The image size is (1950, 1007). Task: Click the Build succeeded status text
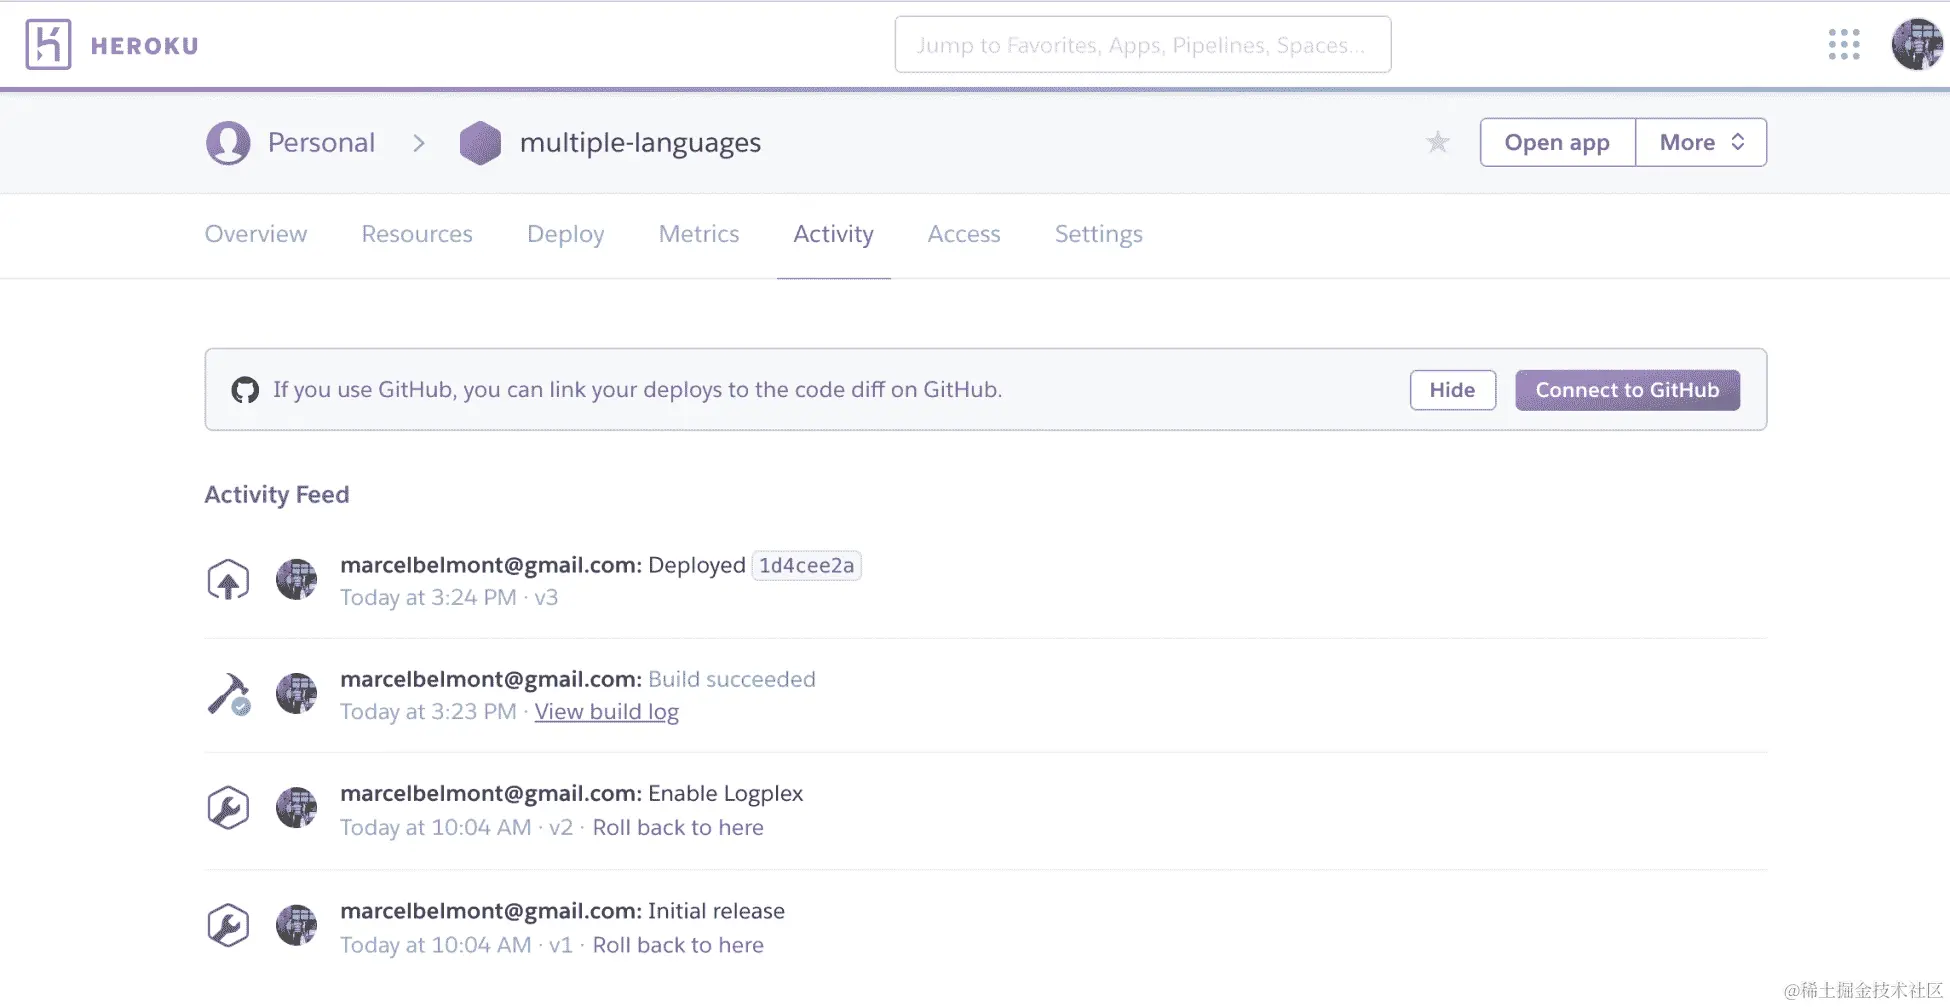tap(732, 680)
